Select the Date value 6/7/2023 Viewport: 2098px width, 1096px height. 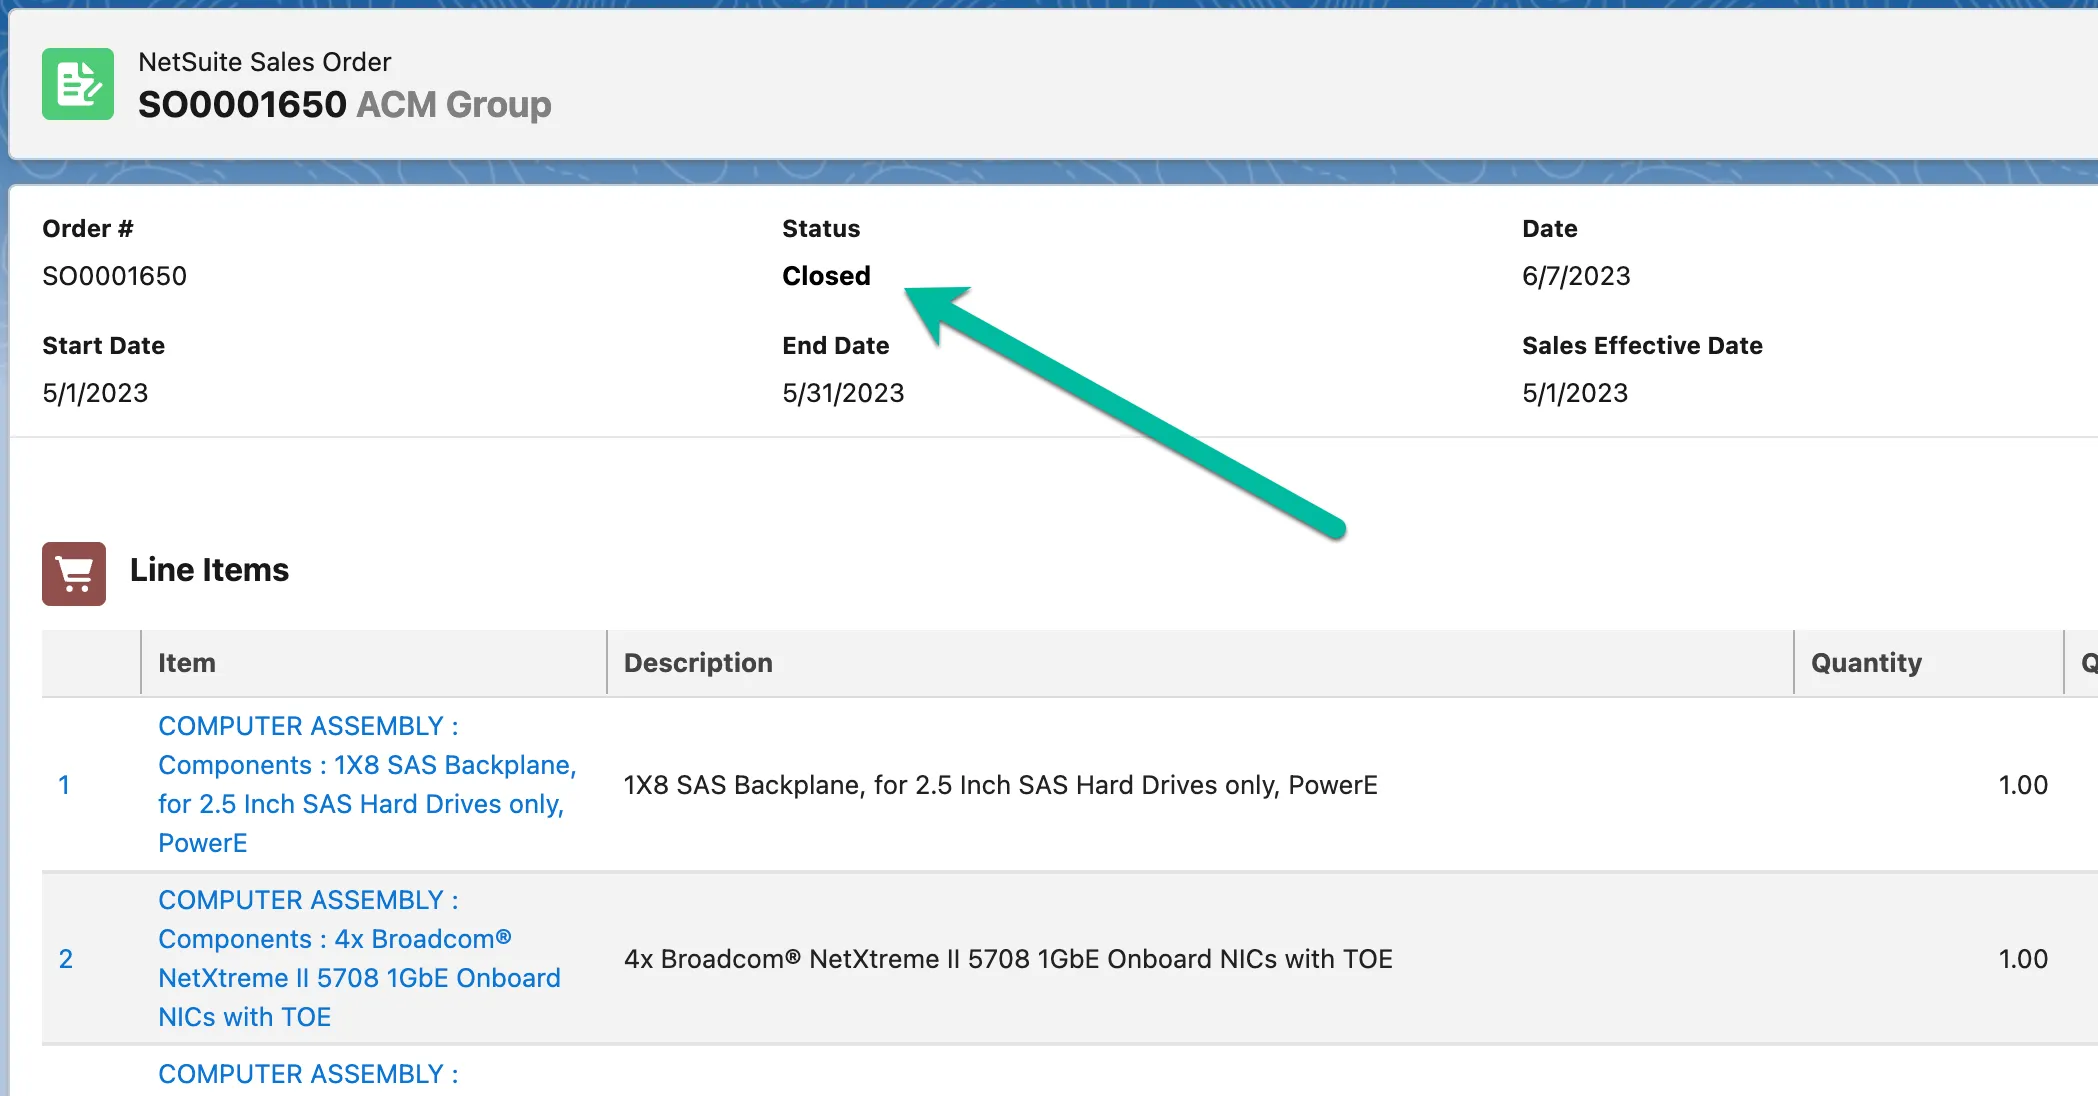tap(1576, 276)
